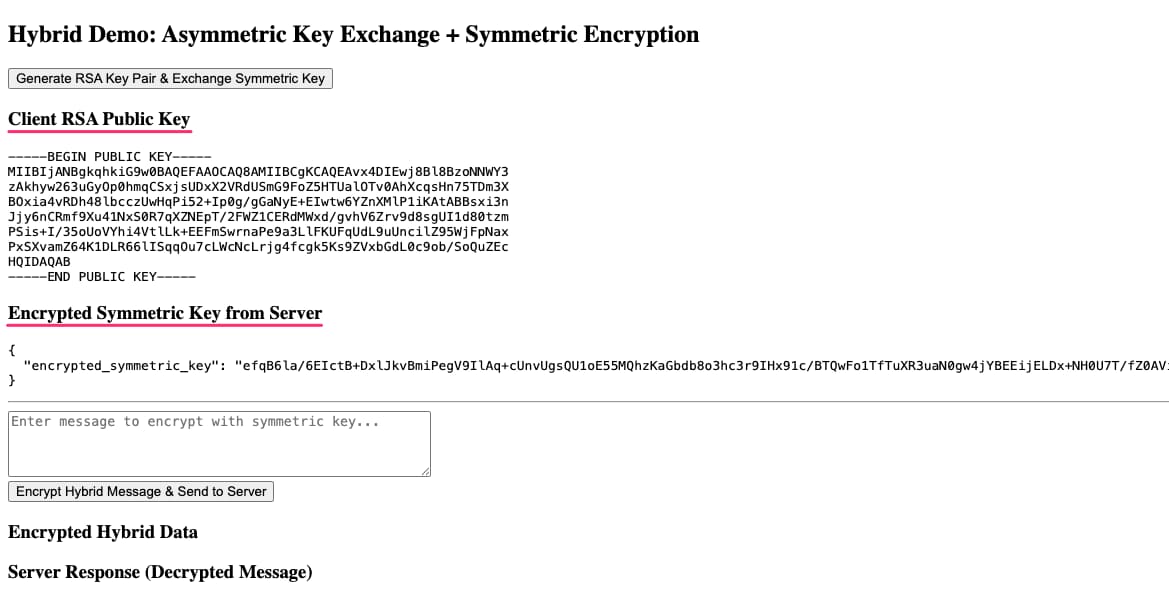The height and width of the screenshot is (615, 1169).
Task: Click key line starting with MIIBIjANBg
Action: click(258, 172)
